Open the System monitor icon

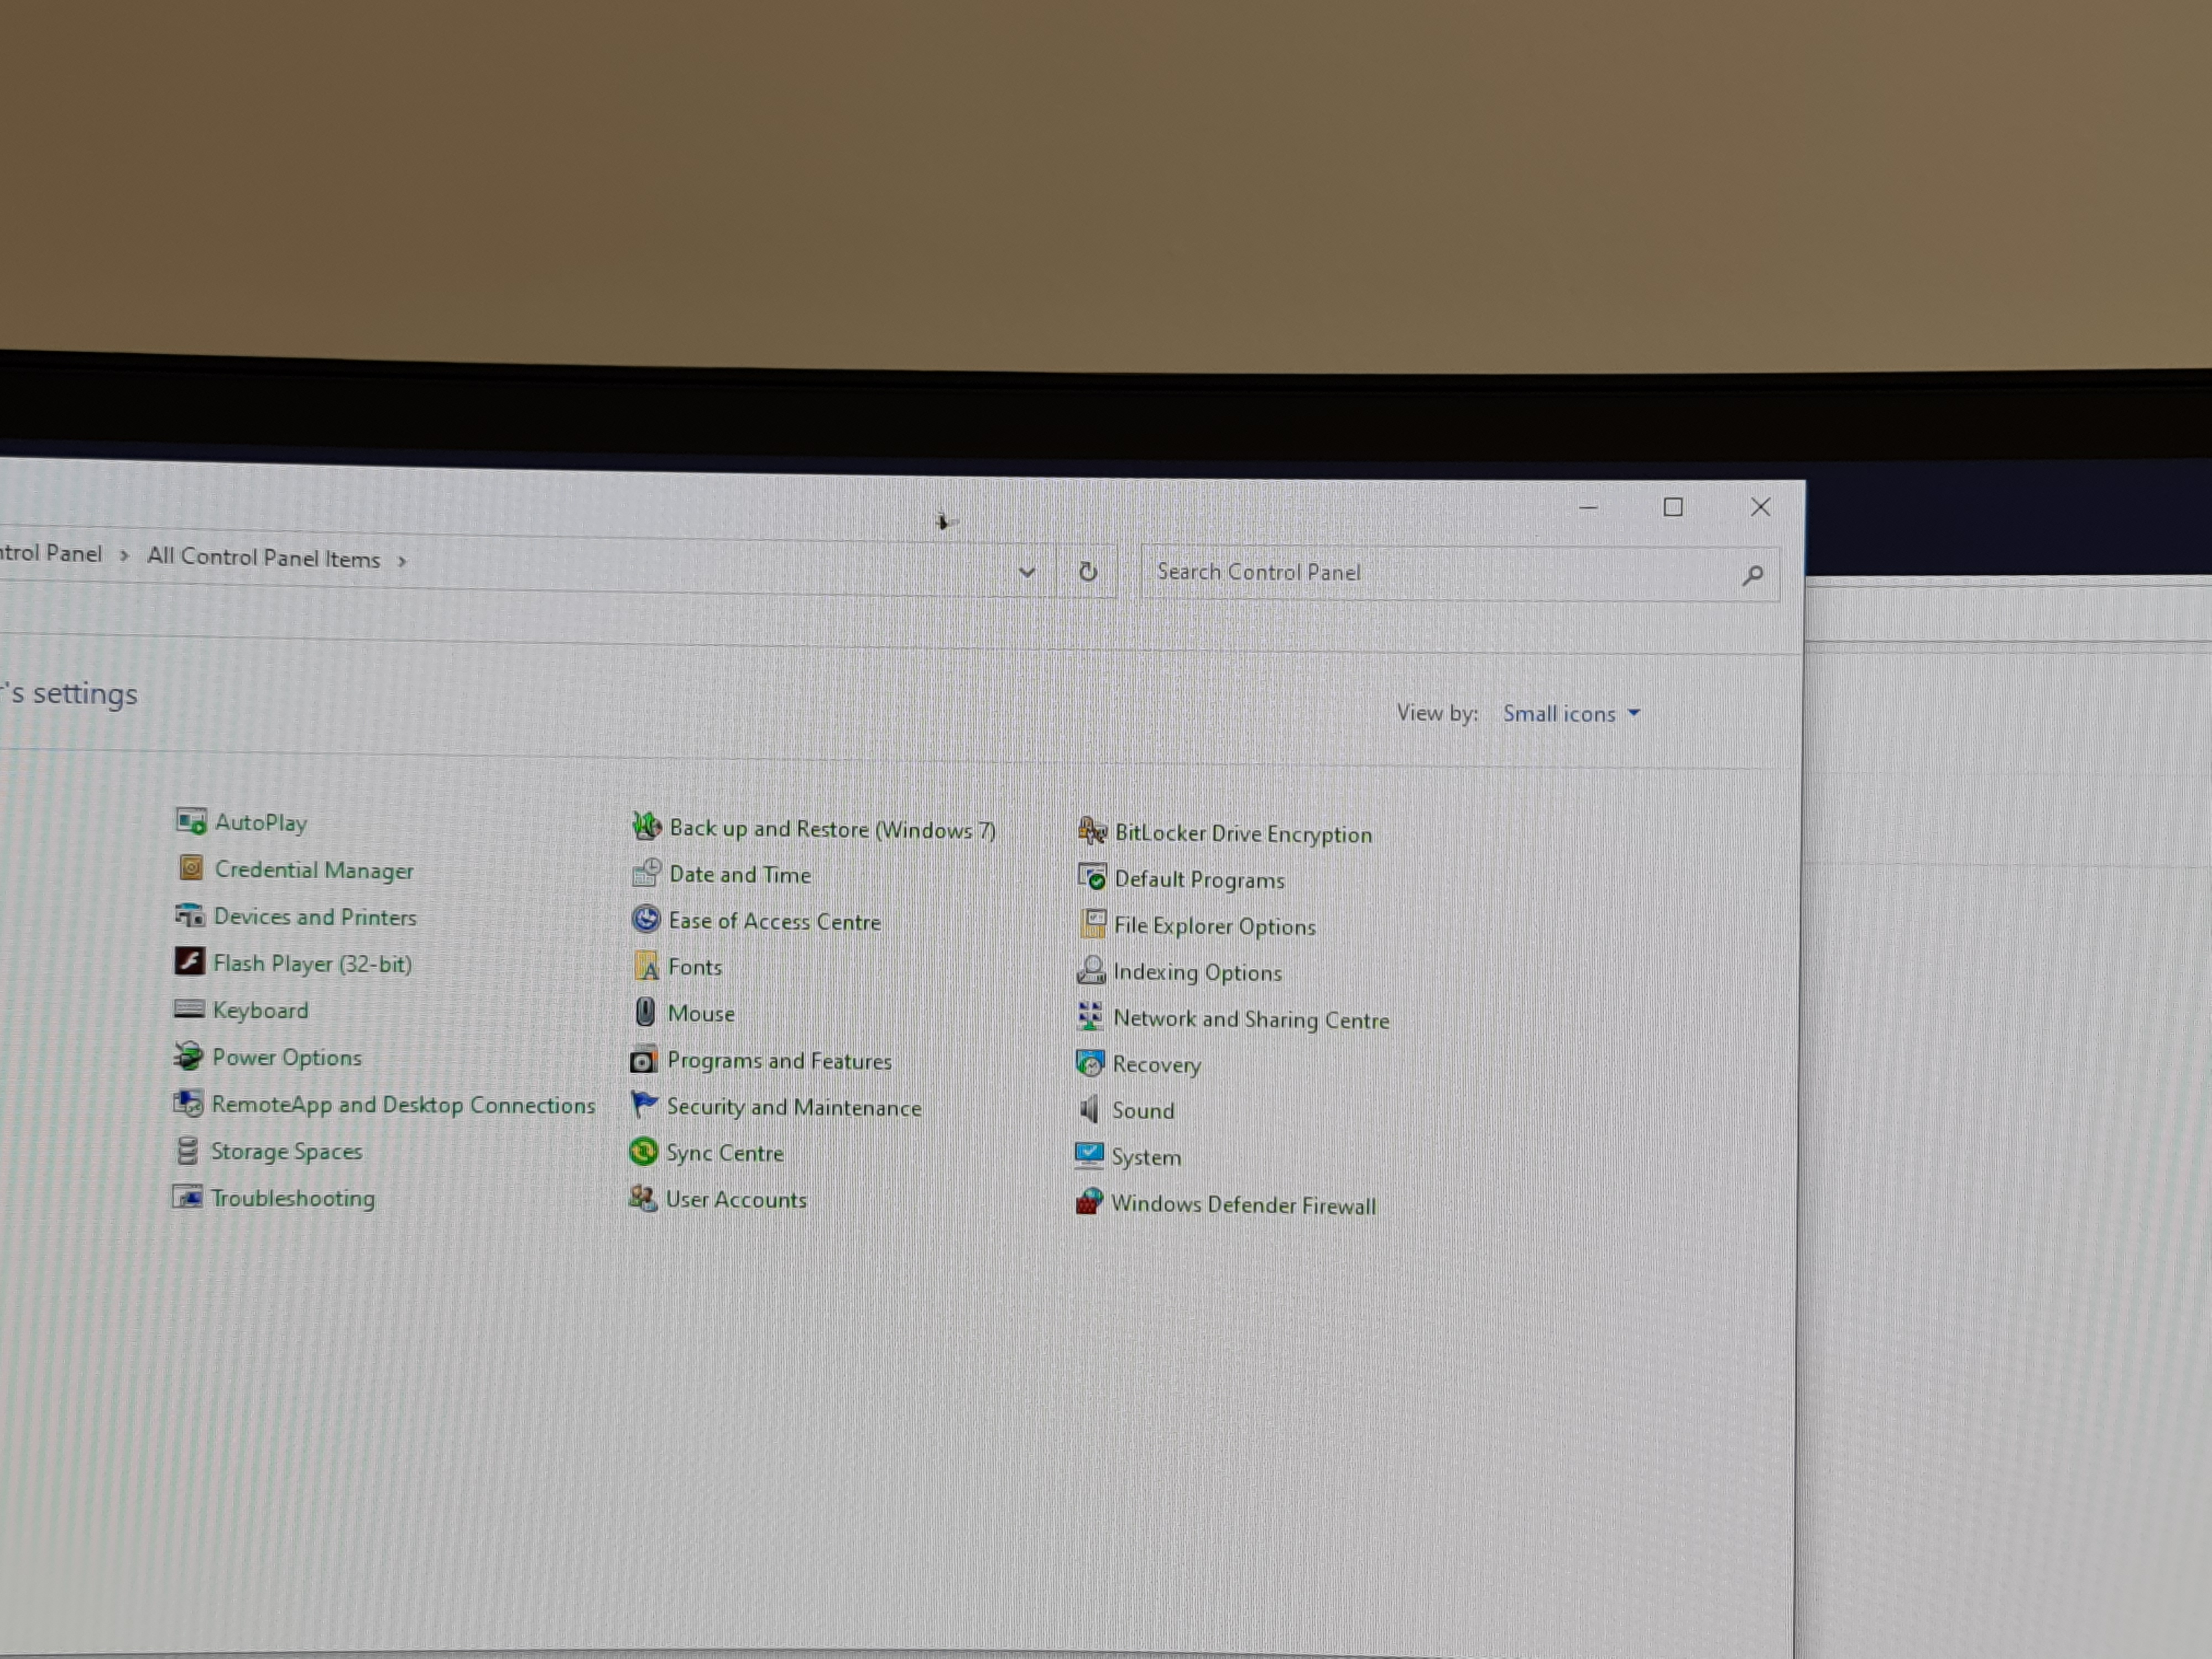click(1089, 1155)
